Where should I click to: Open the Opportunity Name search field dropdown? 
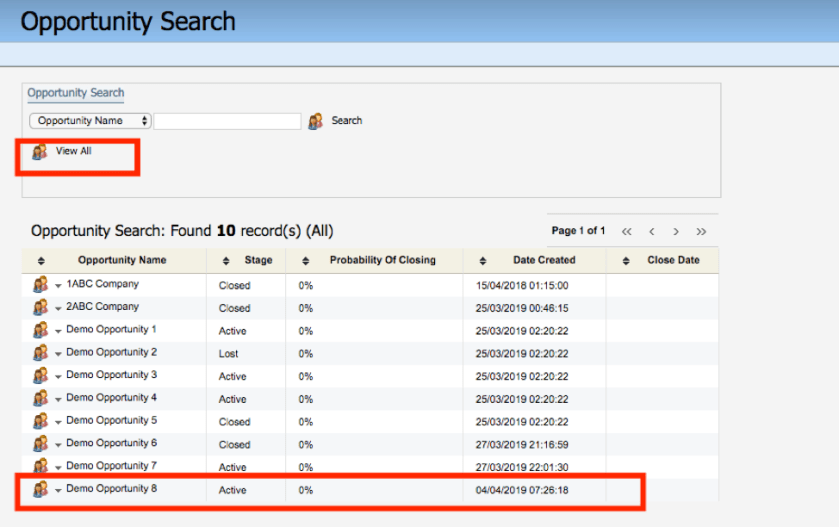click(90, 121)
